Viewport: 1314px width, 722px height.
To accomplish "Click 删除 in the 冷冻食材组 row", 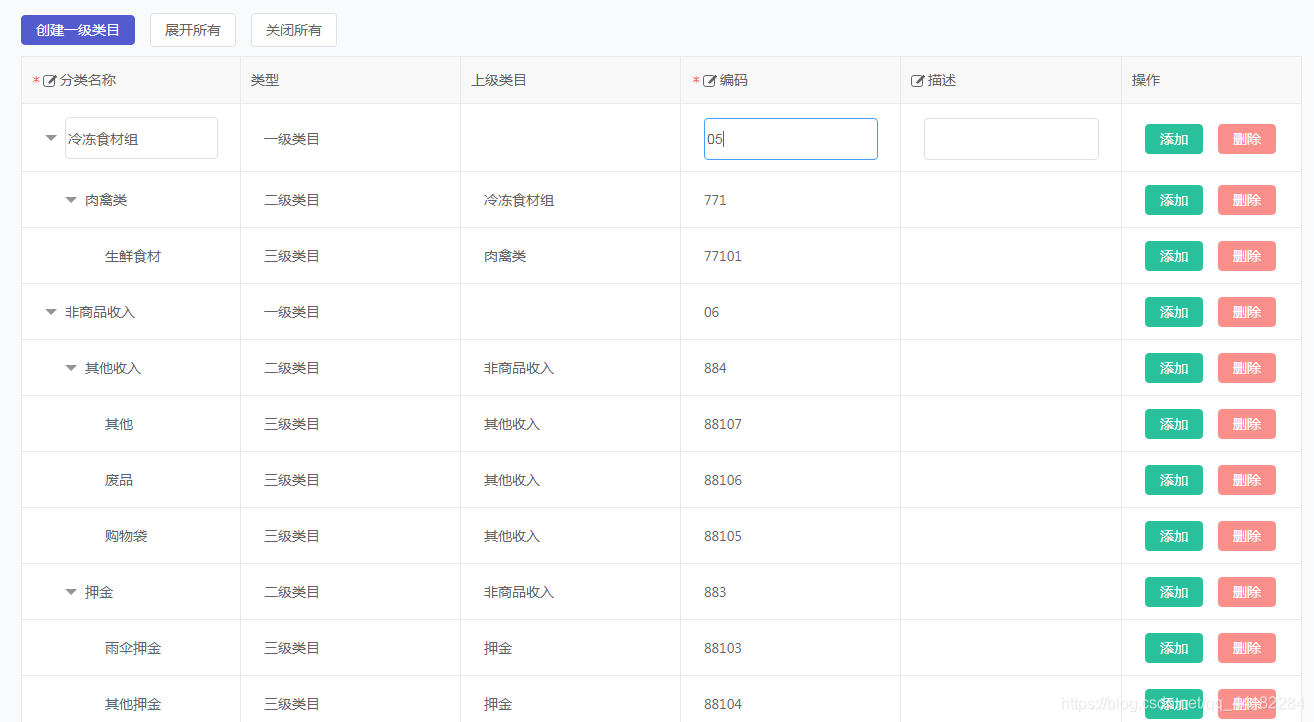I will click(x=1247, y=139).
